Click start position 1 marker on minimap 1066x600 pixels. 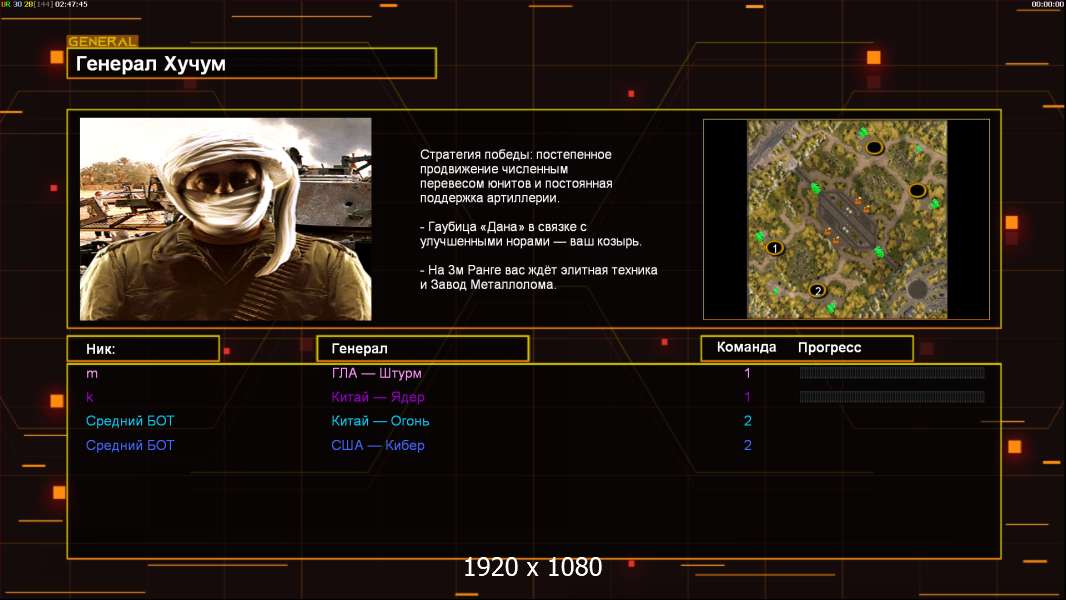tap(775, 248)
